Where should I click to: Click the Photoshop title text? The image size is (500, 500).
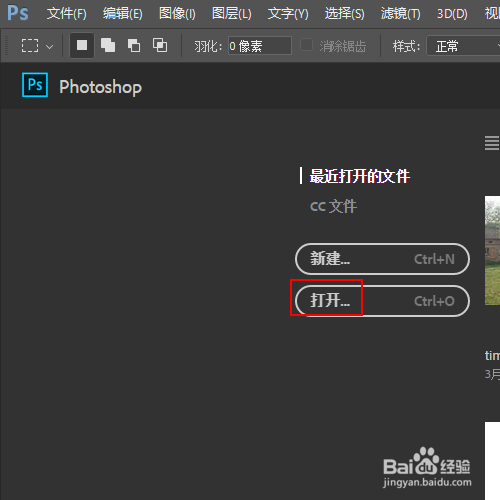tap(100, 87)
